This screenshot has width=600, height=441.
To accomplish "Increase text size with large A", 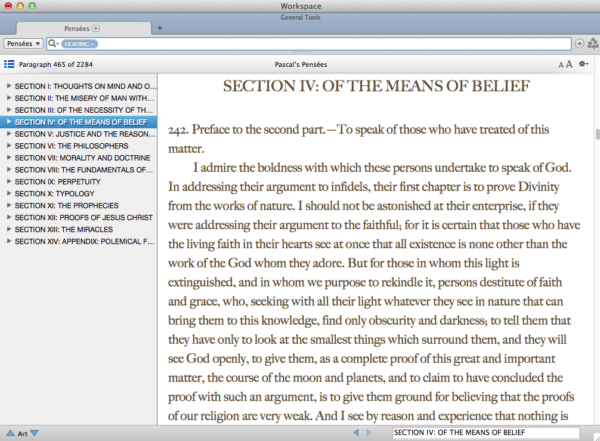I will click(x=569, y=64).
